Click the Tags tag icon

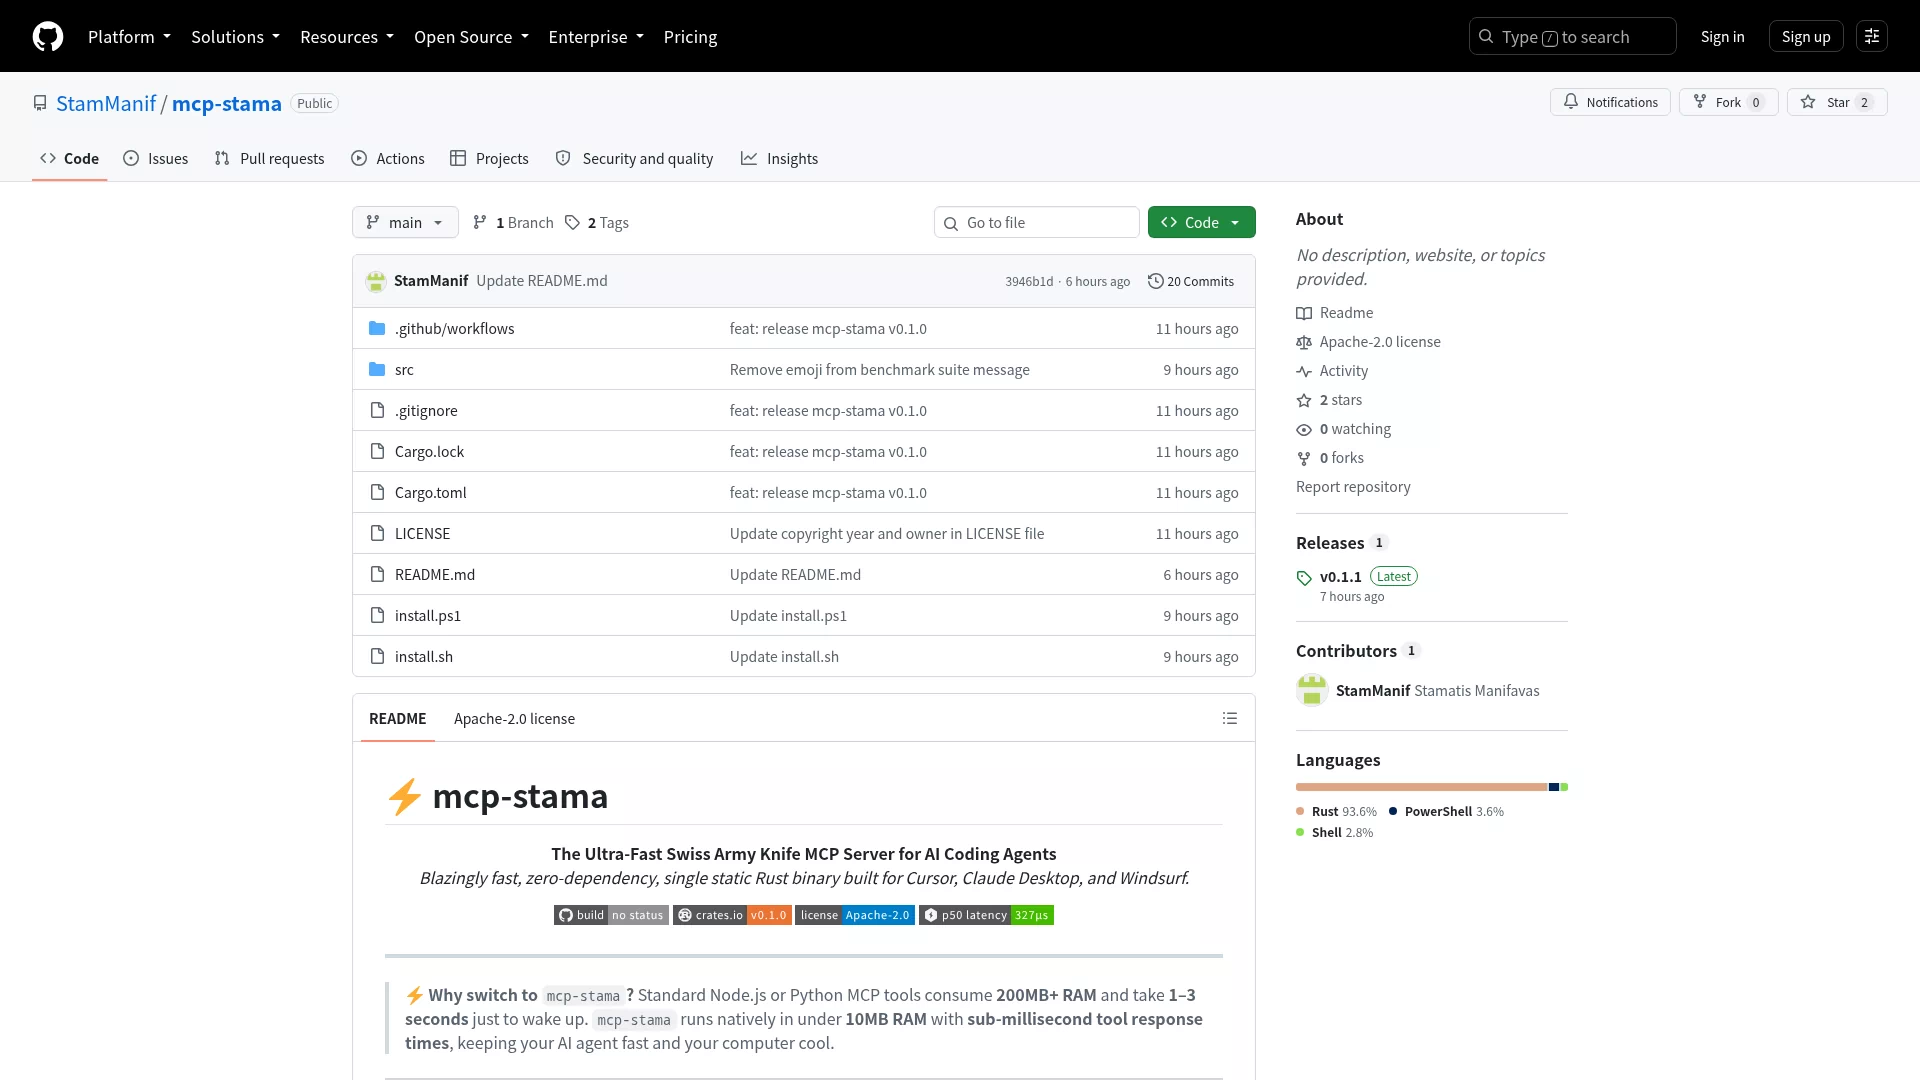tap(572, 222)
